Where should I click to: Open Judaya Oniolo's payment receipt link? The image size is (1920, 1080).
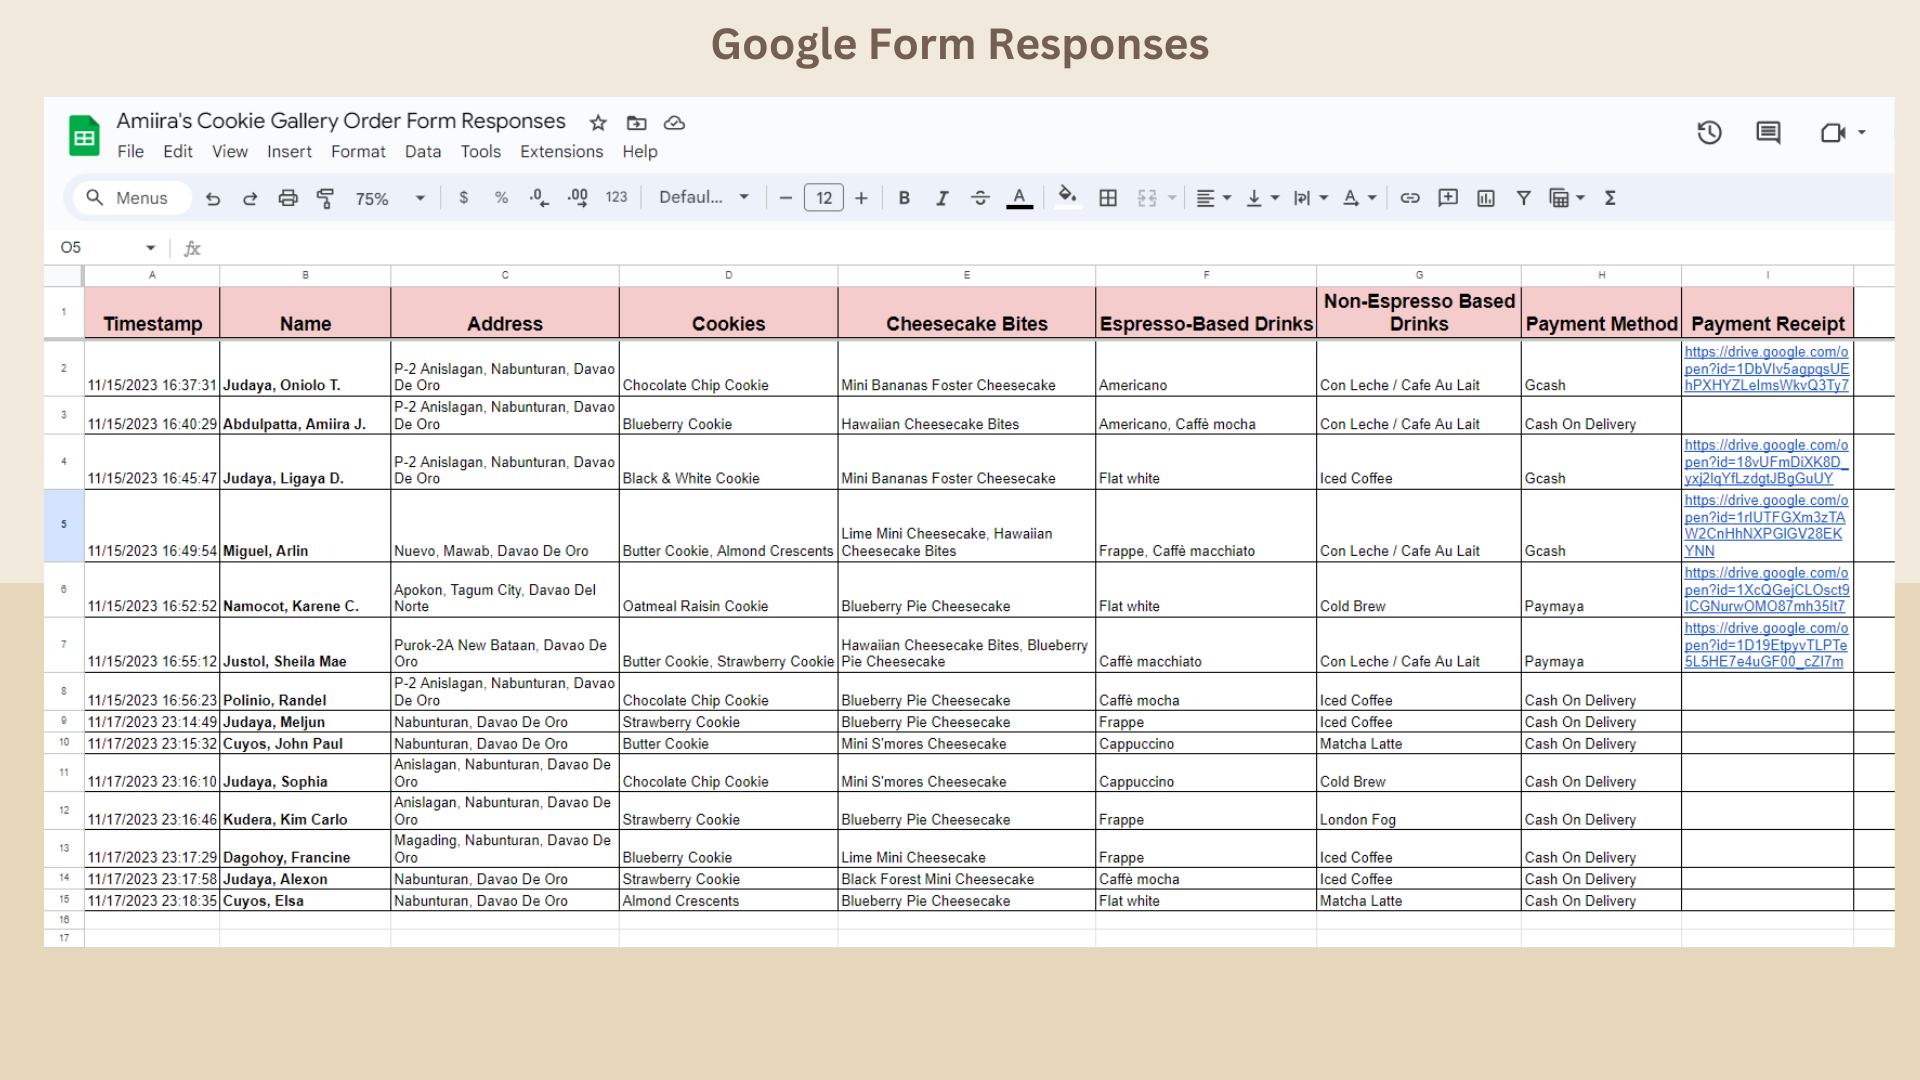coord(1766,368)
